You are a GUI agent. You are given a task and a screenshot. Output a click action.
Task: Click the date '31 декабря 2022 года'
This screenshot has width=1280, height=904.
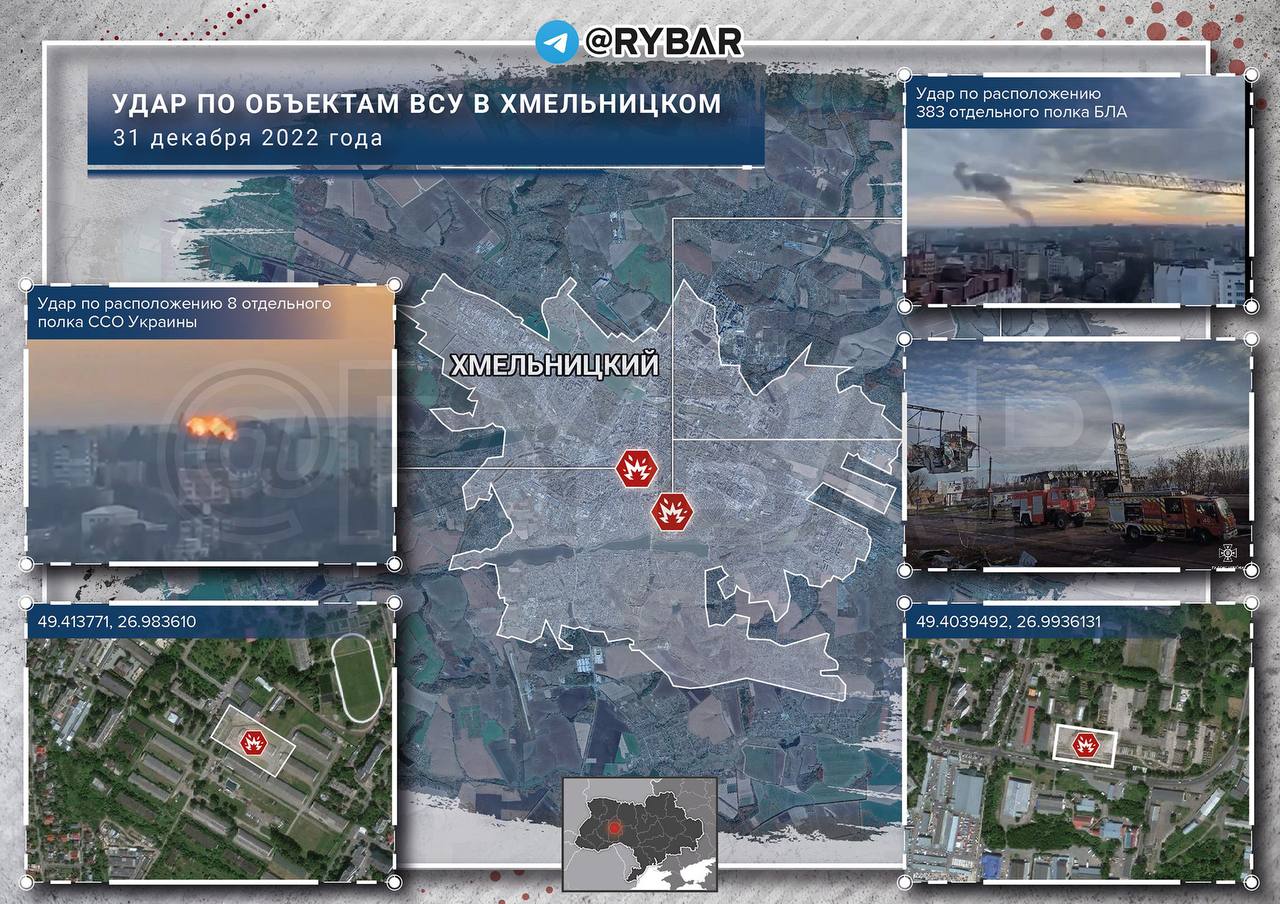[247, 138]
